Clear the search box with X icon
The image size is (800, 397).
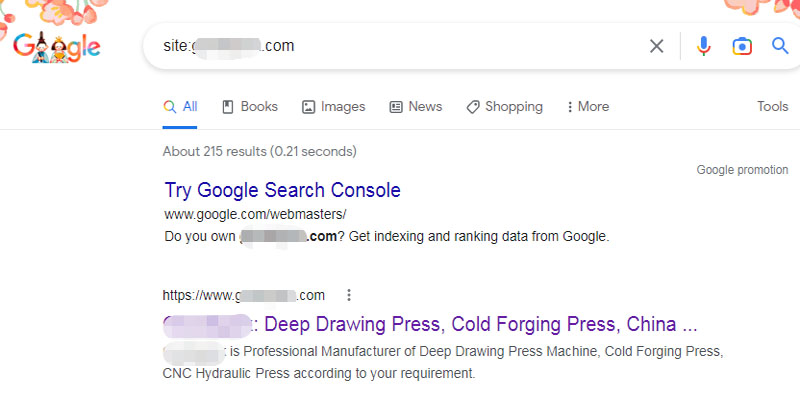[656, 46]
